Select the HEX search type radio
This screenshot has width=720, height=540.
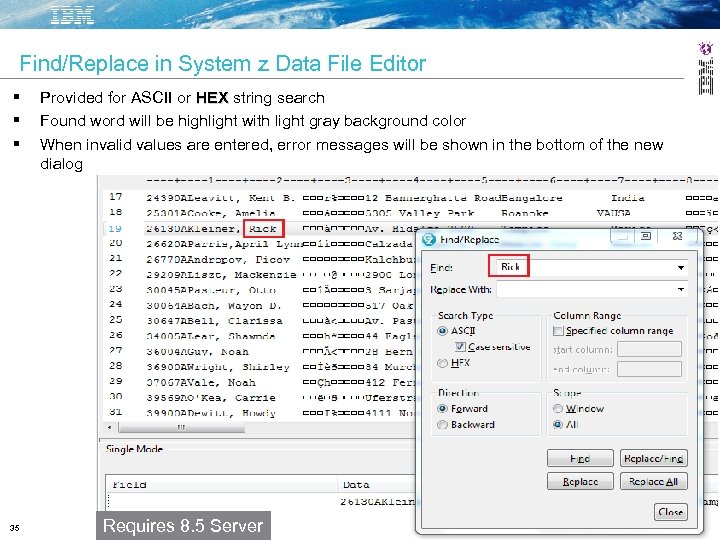(x=442, y=363)
